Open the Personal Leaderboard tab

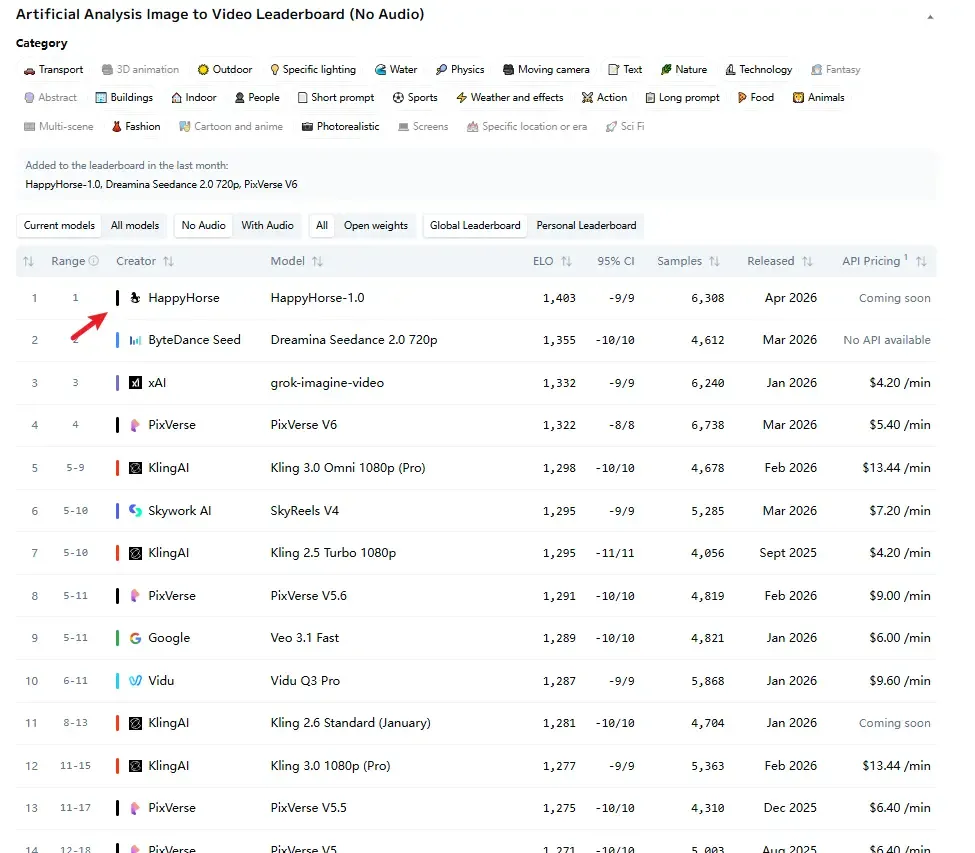[587, 226]
